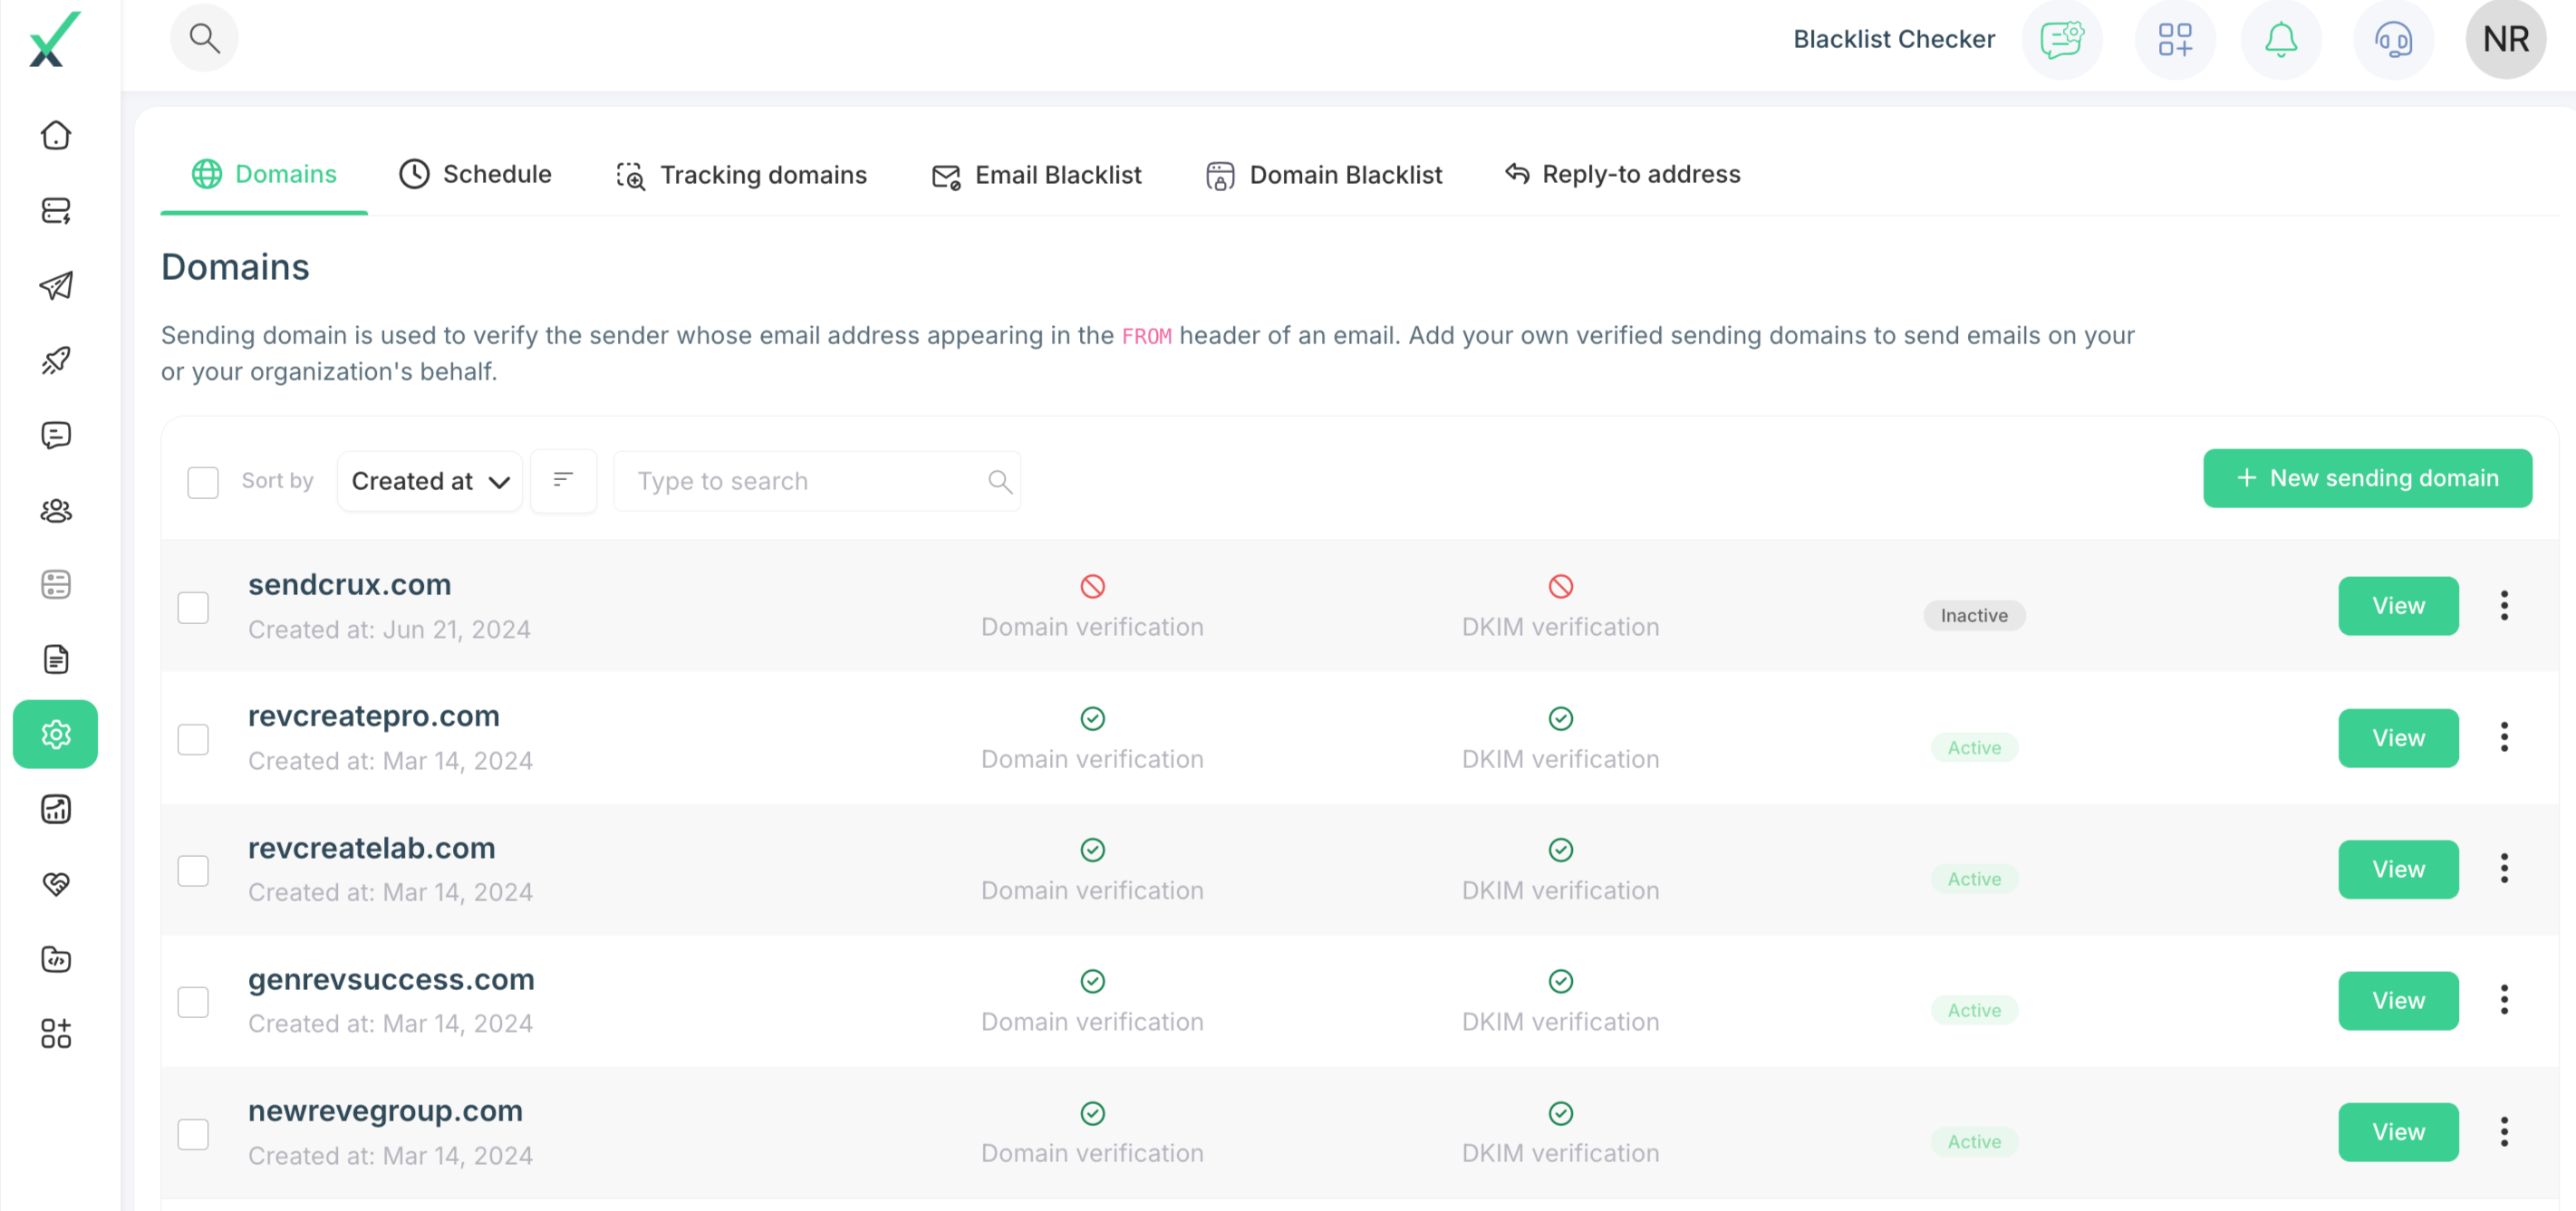Click the New sending domain button
The image size is (2576, 1211).
tap(2367, 478)
